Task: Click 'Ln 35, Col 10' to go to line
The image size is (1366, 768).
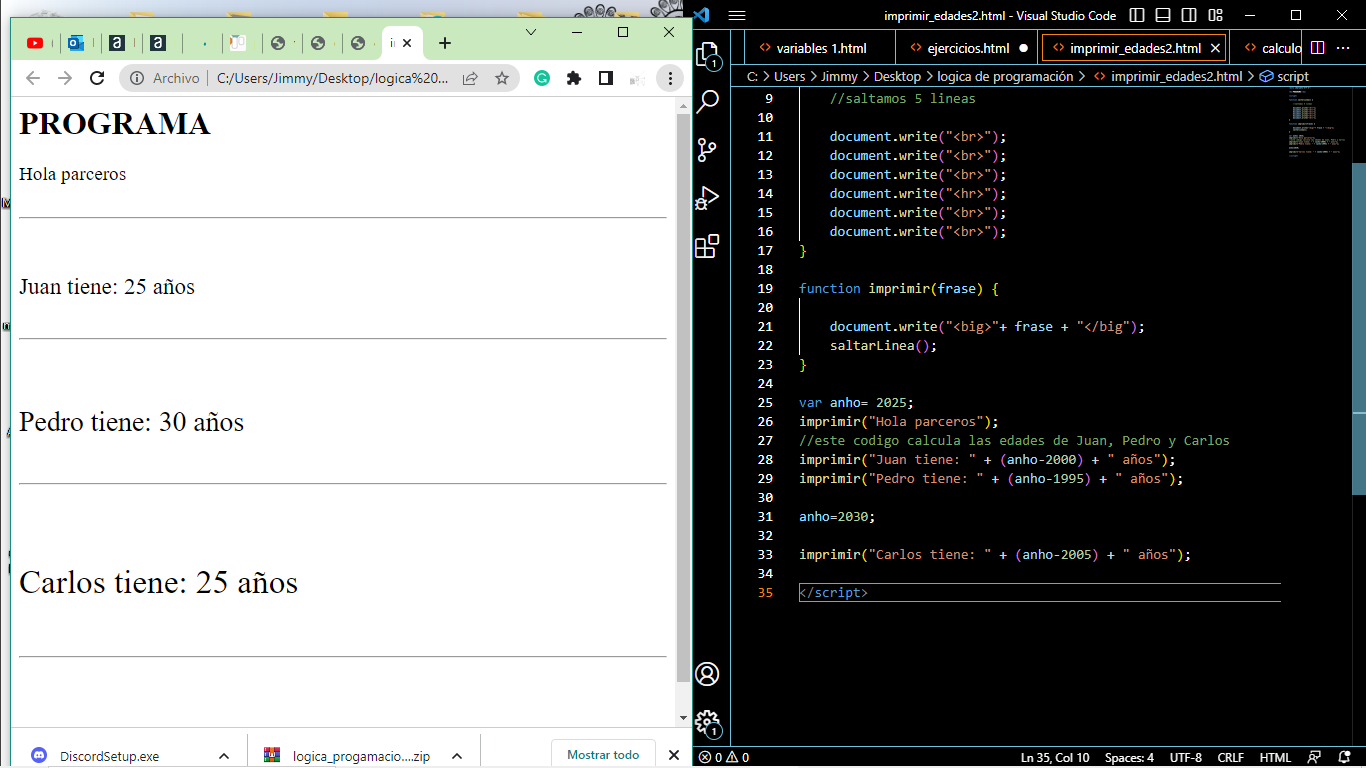Action: pos(1055,757)
